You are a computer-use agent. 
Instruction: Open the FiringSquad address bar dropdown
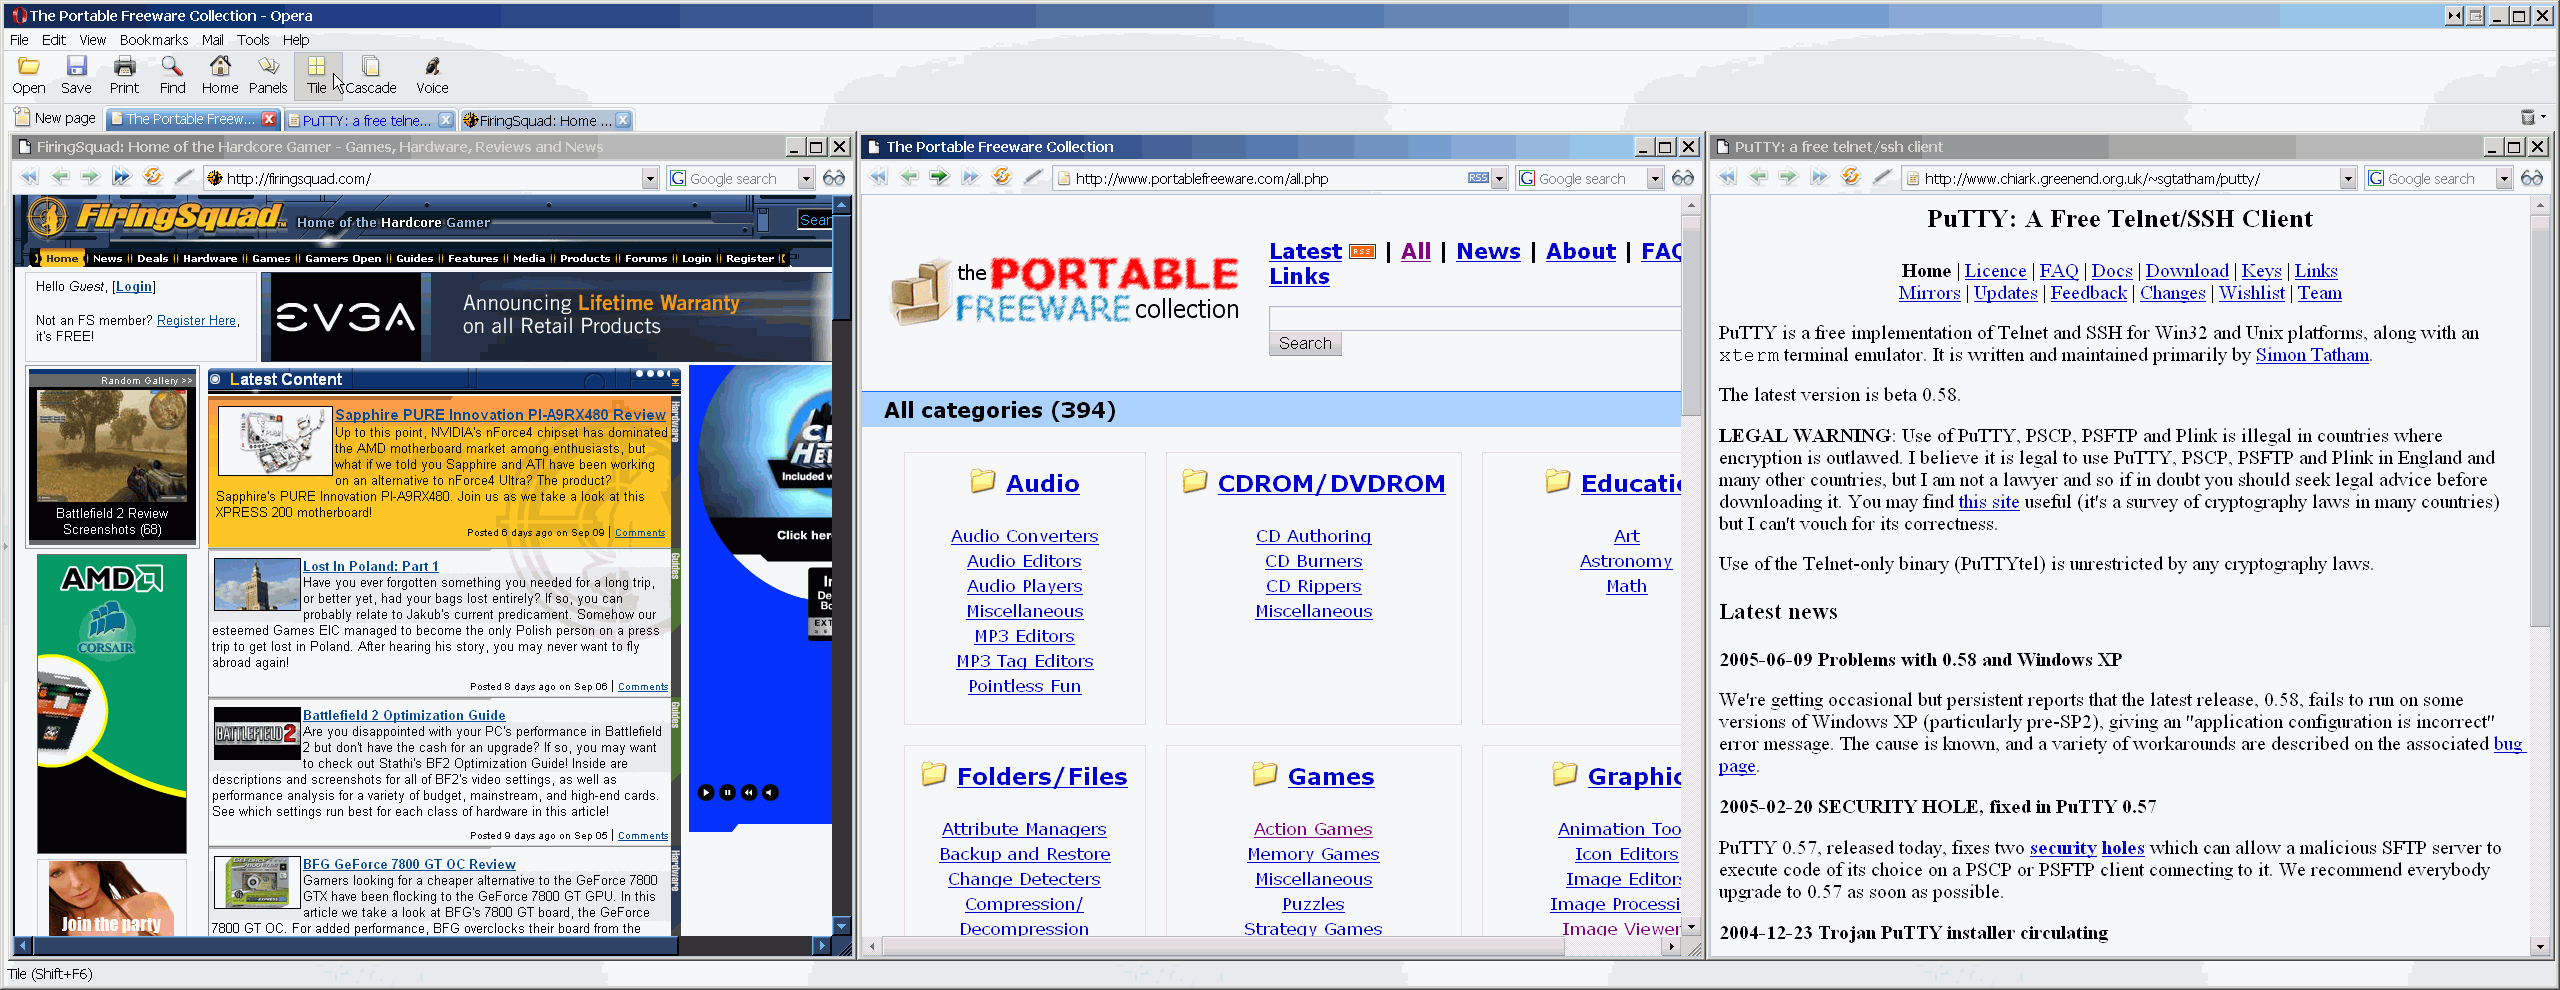650,179
